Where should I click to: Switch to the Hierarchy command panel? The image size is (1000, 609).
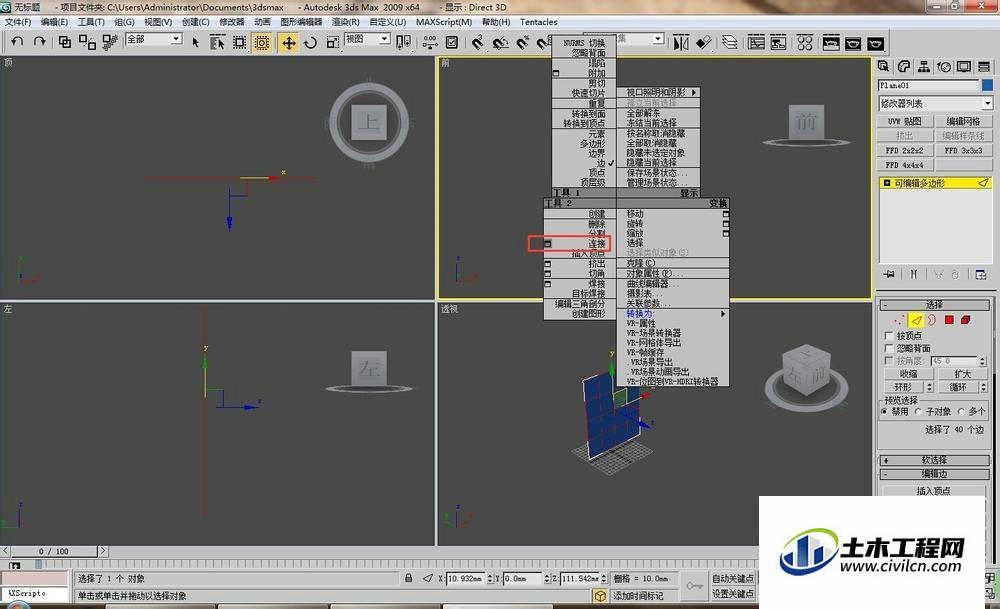(x=923, y=67)
